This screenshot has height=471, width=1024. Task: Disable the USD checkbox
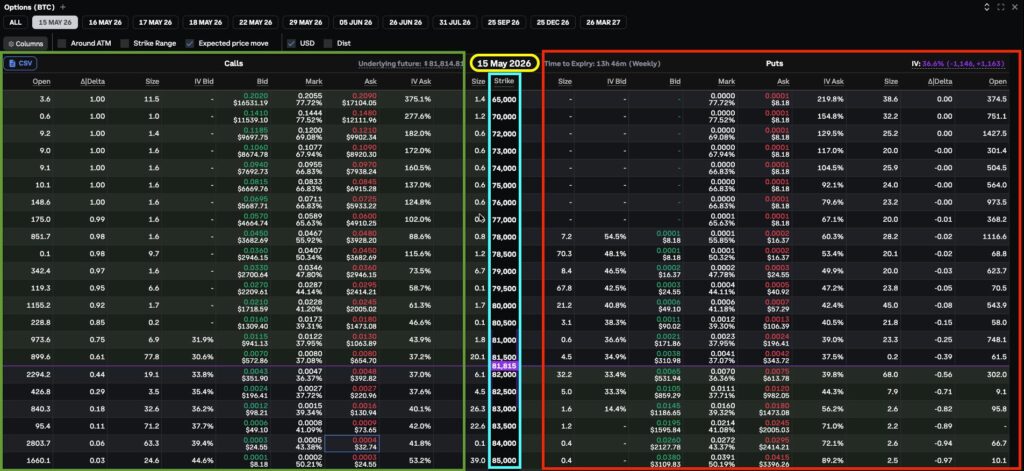291,43
